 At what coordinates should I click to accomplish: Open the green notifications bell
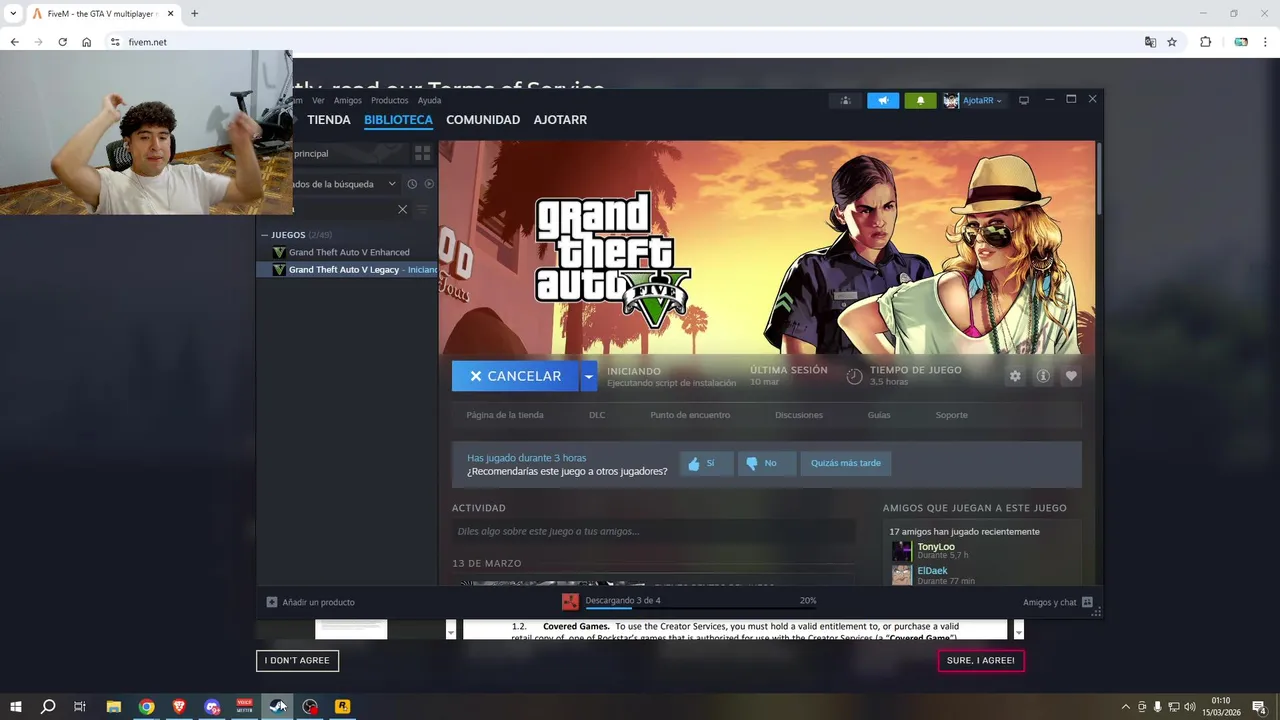click(920, 100)
